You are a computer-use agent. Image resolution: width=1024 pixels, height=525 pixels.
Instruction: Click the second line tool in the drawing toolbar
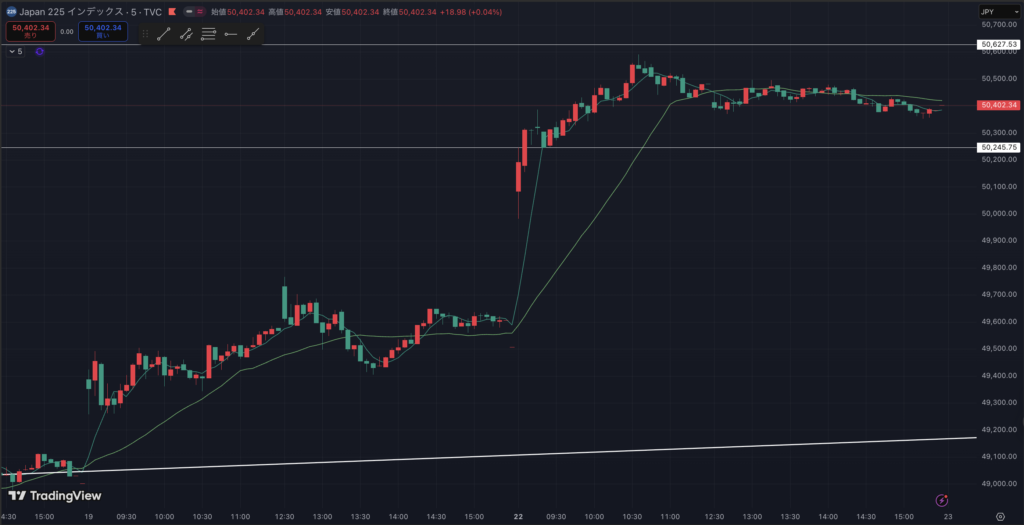coord(186,34)
